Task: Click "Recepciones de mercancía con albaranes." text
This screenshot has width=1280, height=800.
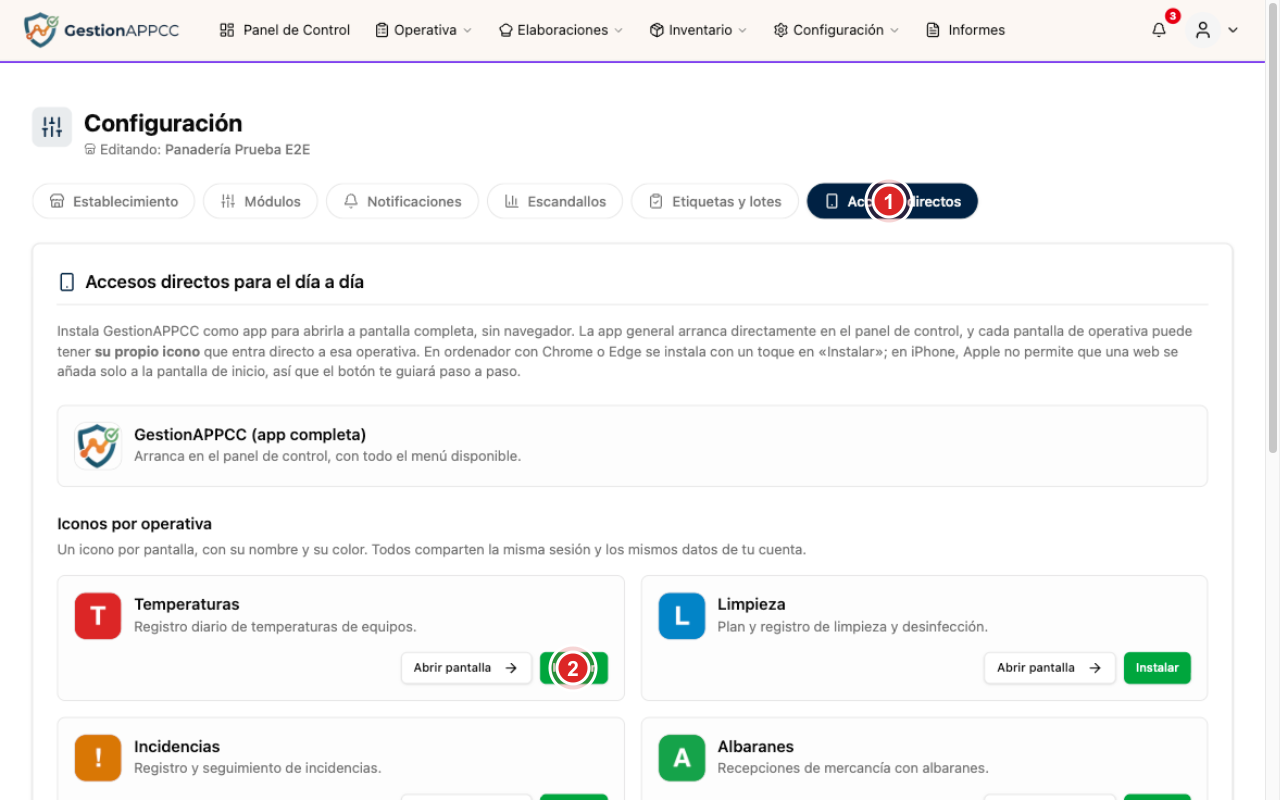Action: 853,768
